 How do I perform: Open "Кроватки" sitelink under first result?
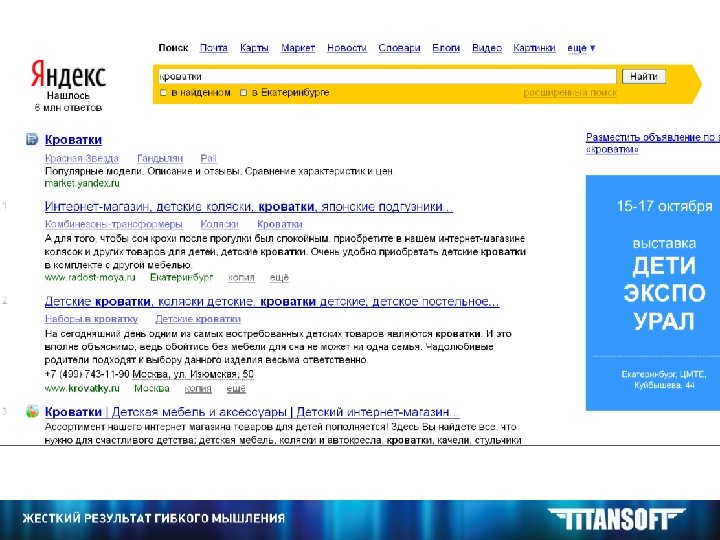[280, 224]
